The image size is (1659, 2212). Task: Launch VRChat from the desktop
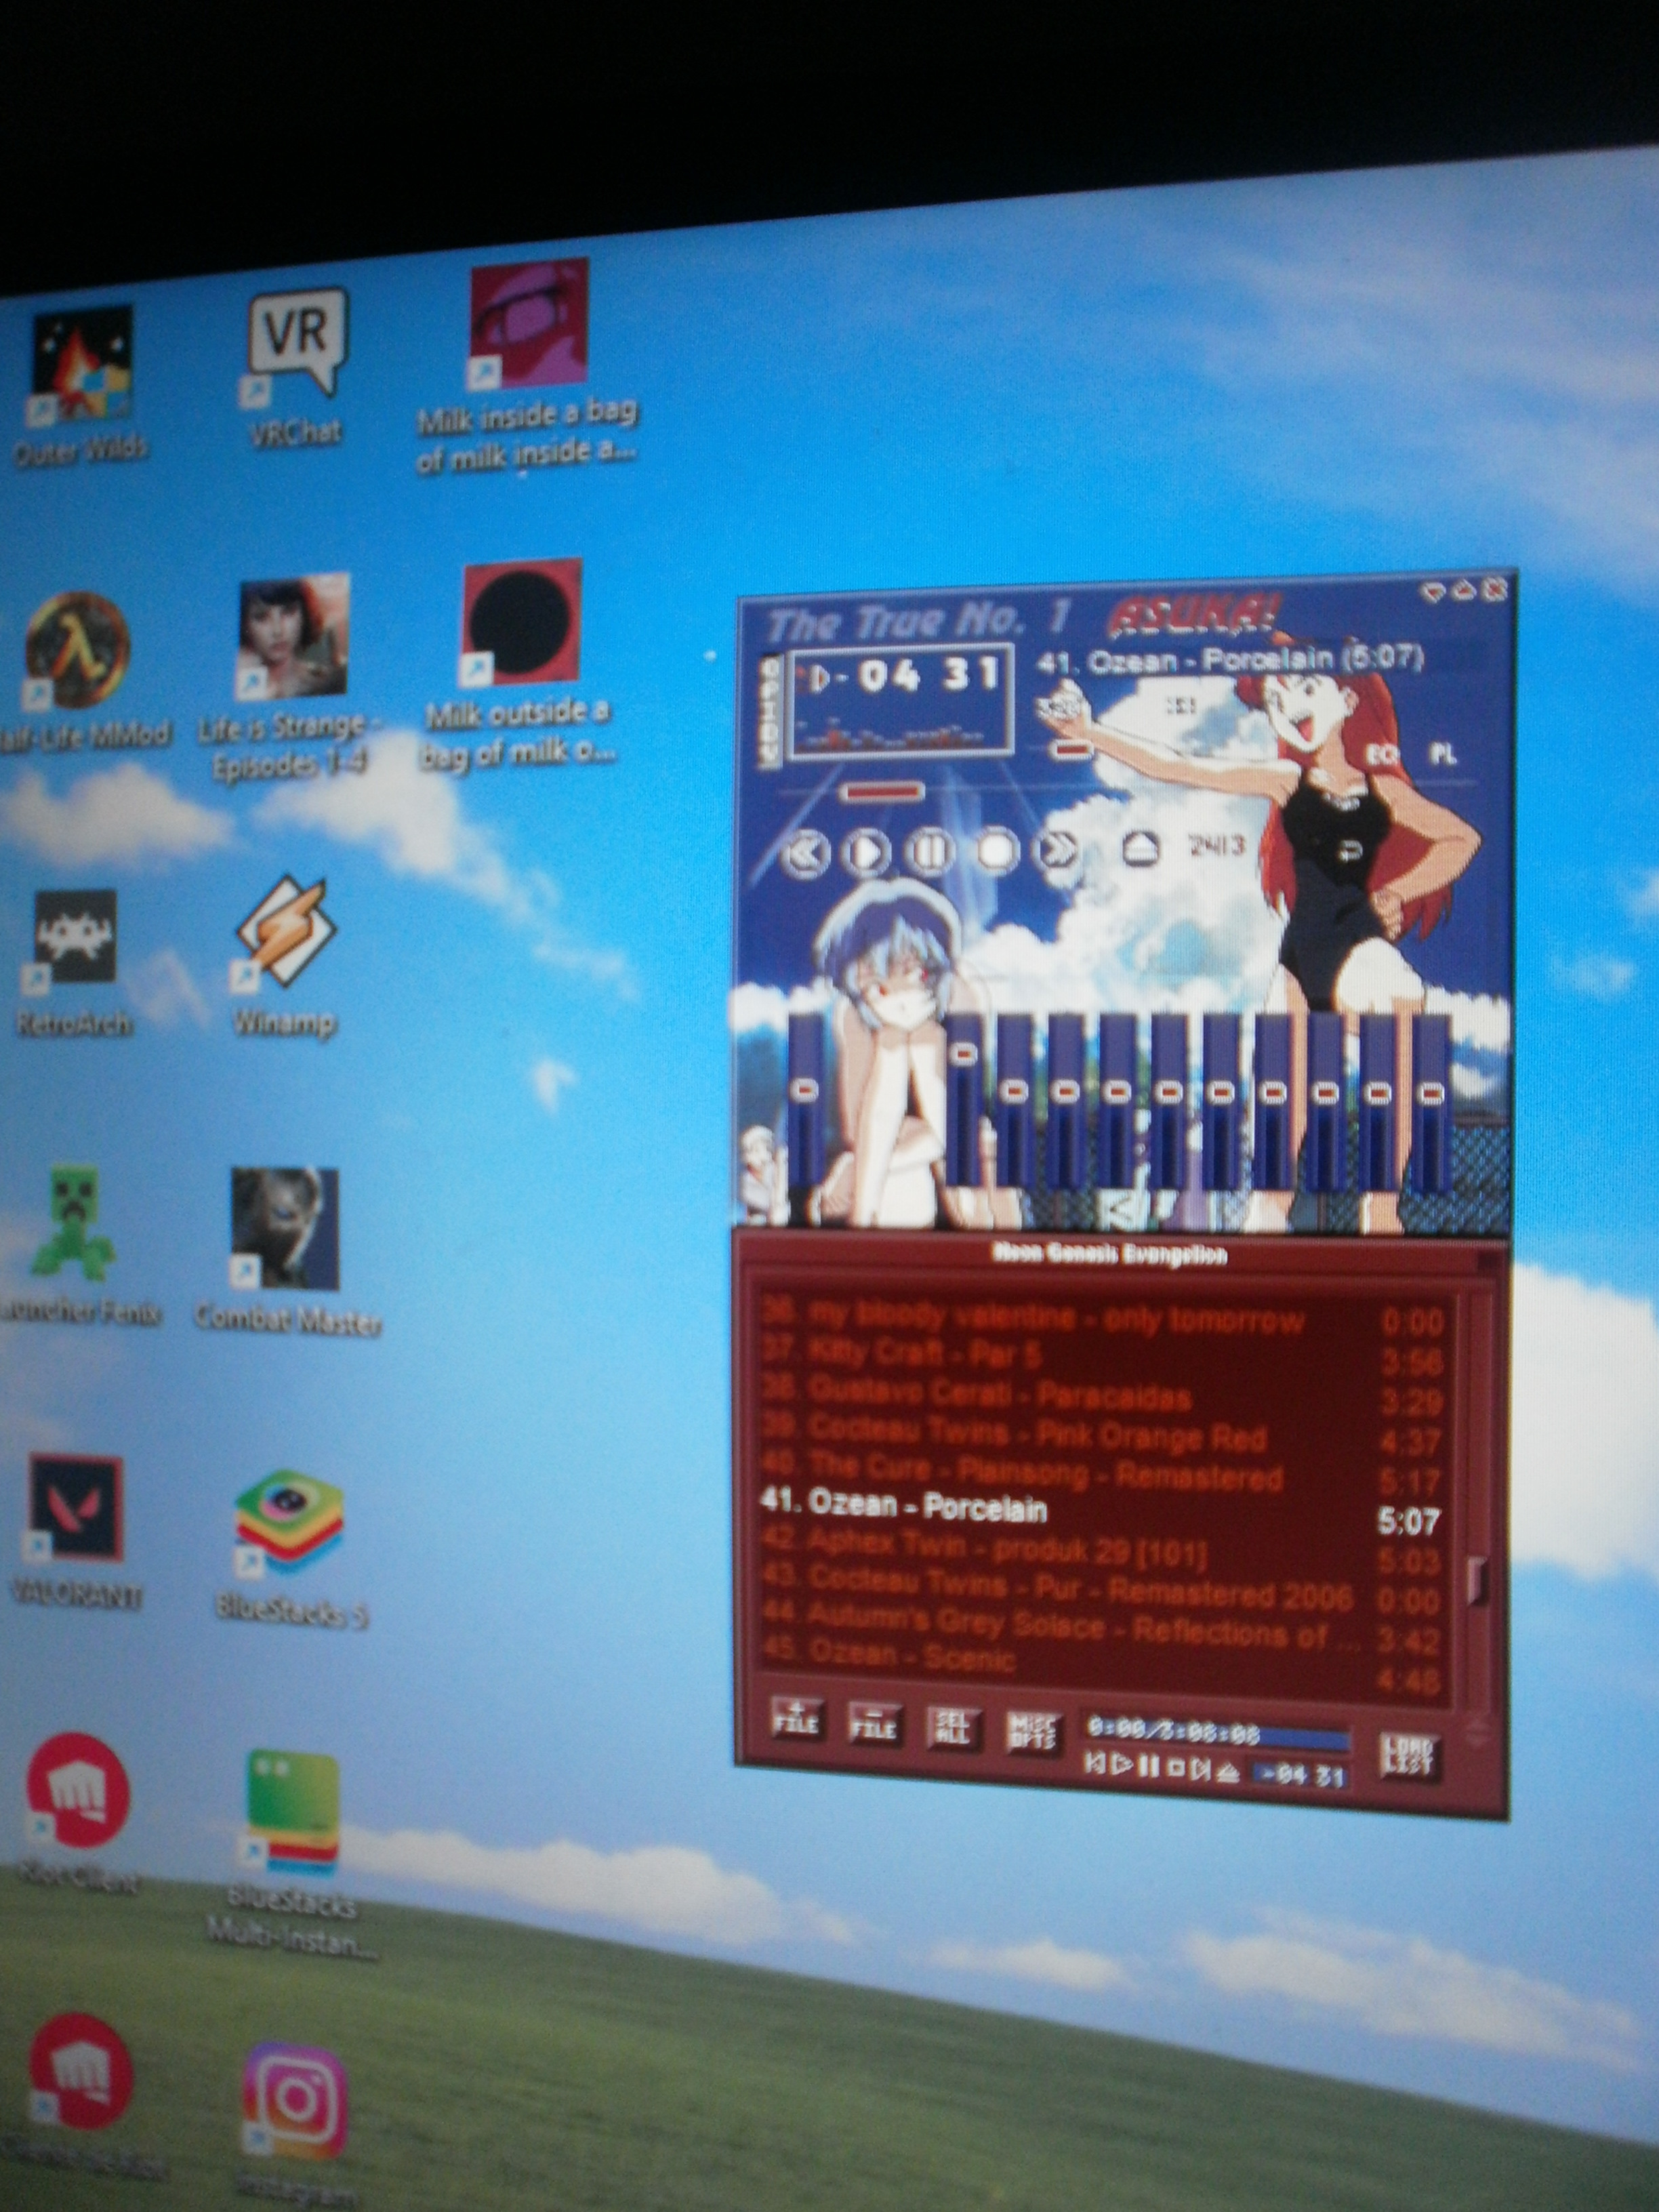click(296, 367)
